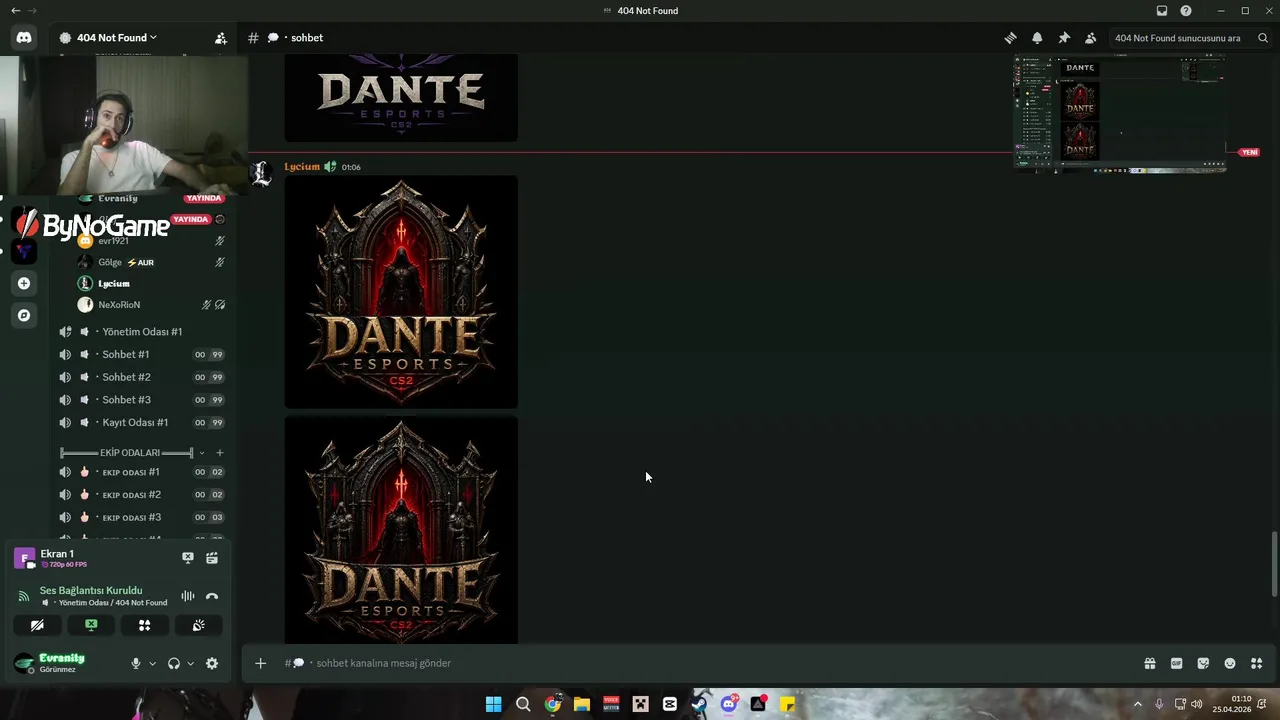The image size is (1280, 720).
Task: Join the Kayıt Odası #1 voice channel
Action: coord(141,422)
